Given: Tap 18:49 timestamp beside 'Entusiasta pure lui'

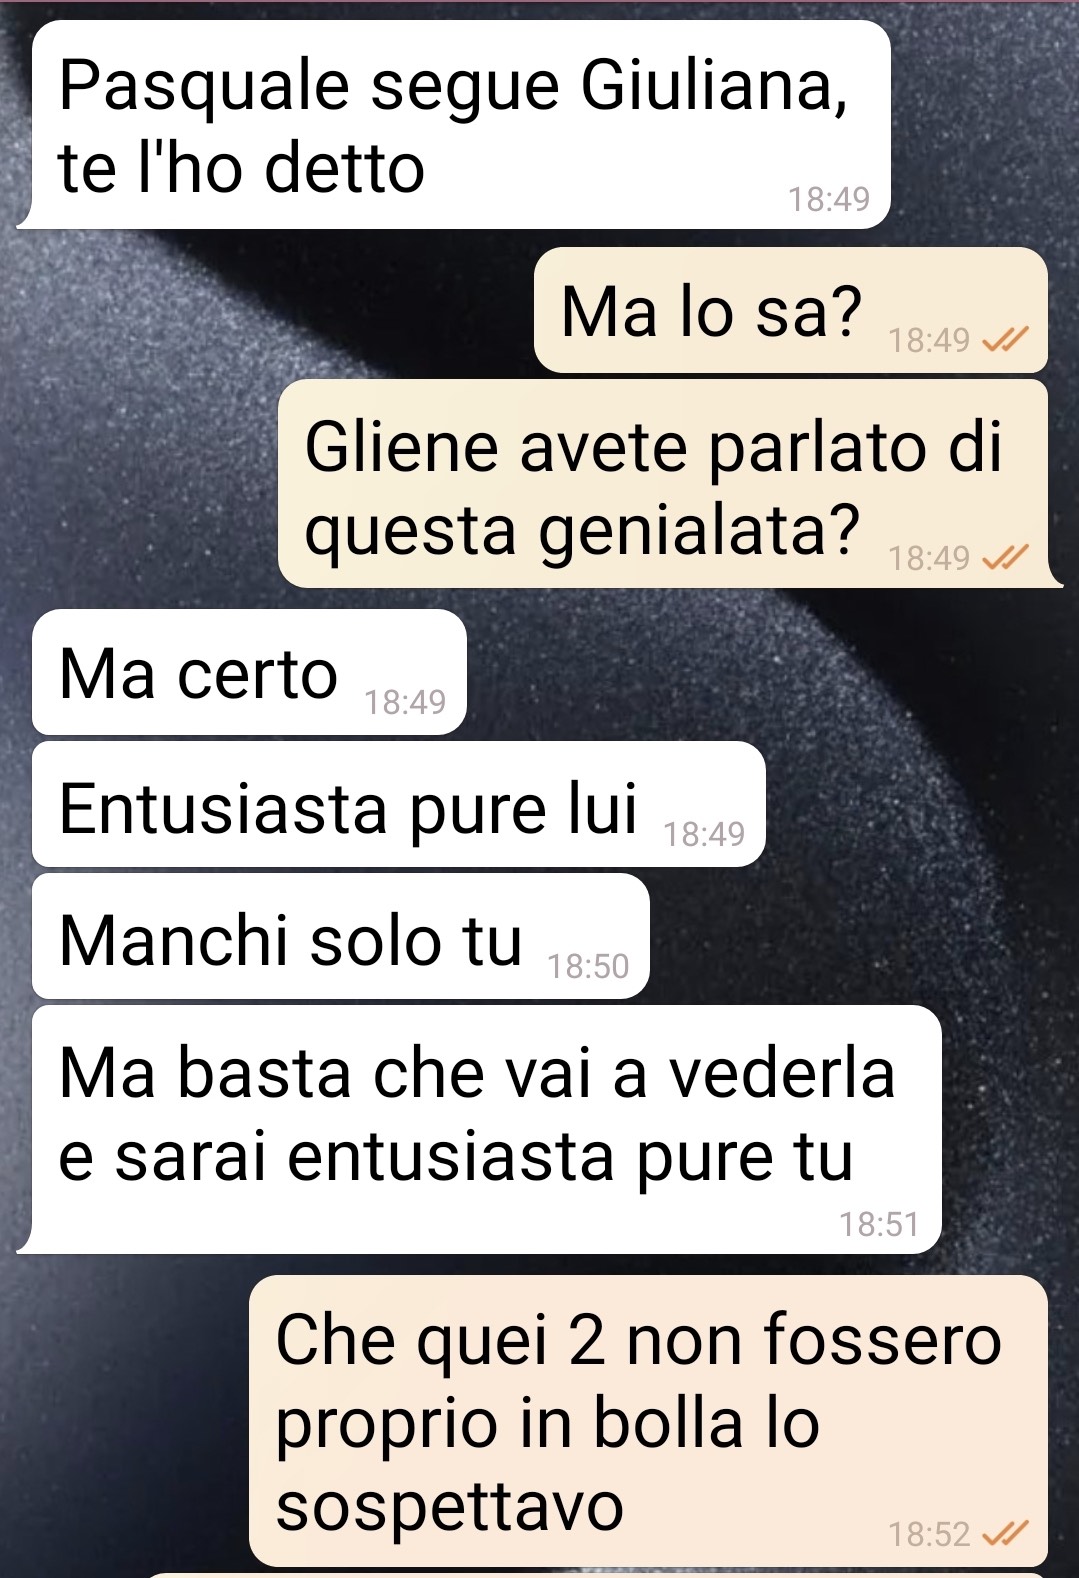Looking at the screenshot, I should [704, 834].
